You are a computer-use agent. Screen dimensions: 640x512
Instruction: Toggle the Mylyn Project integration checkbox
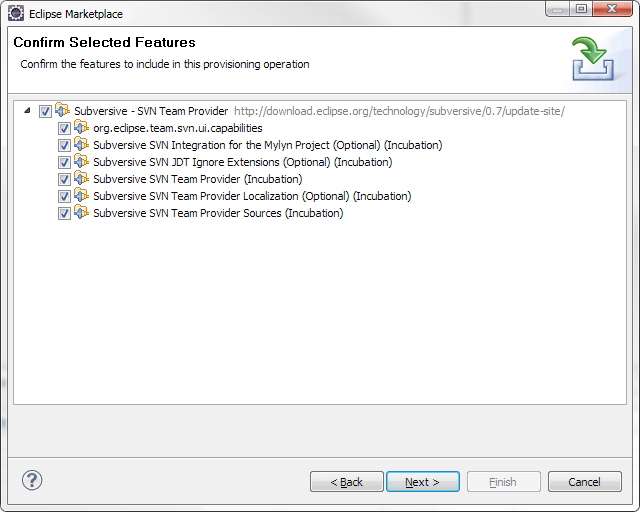[64, 145]
